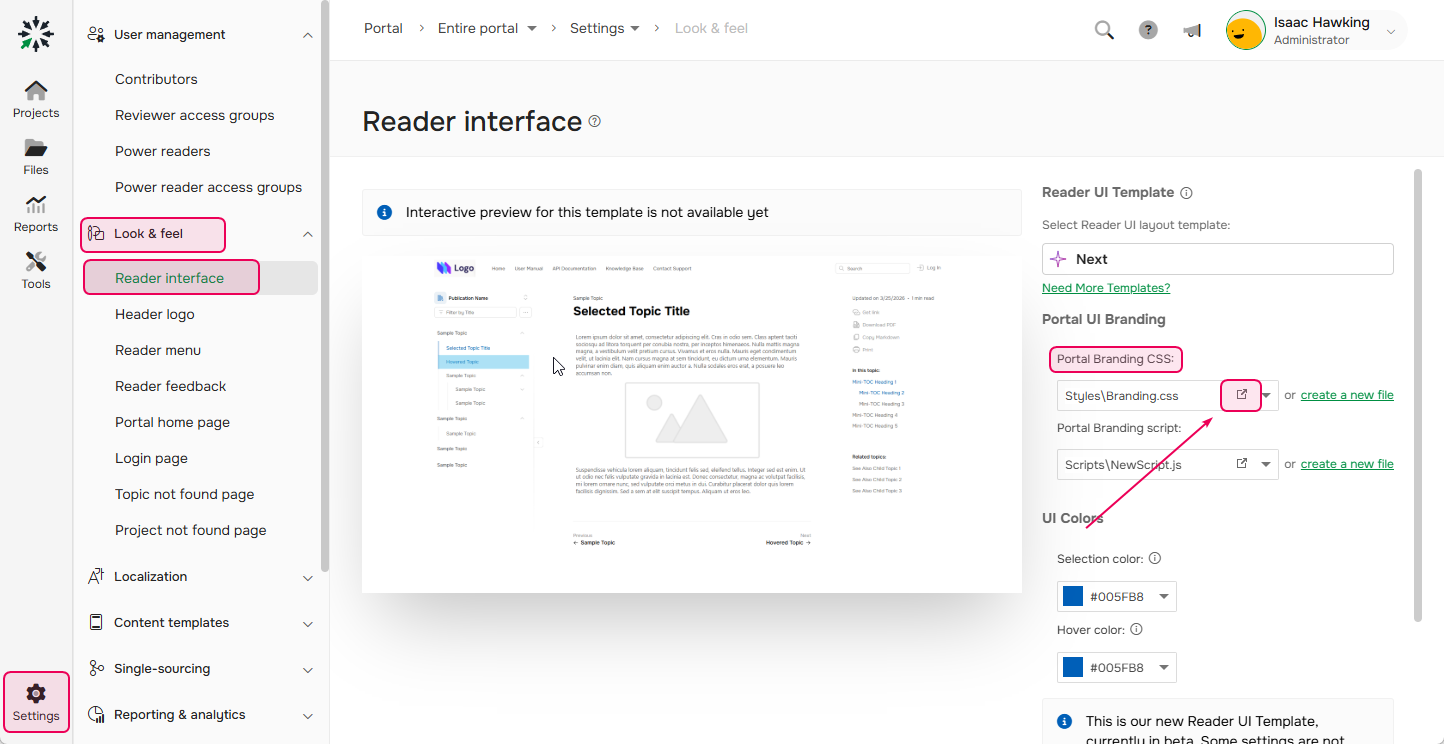Image resolution: width=1444 pixels, height=744 pixels.
Task: Click the template preview thumbnail
Action: [692, 421]
